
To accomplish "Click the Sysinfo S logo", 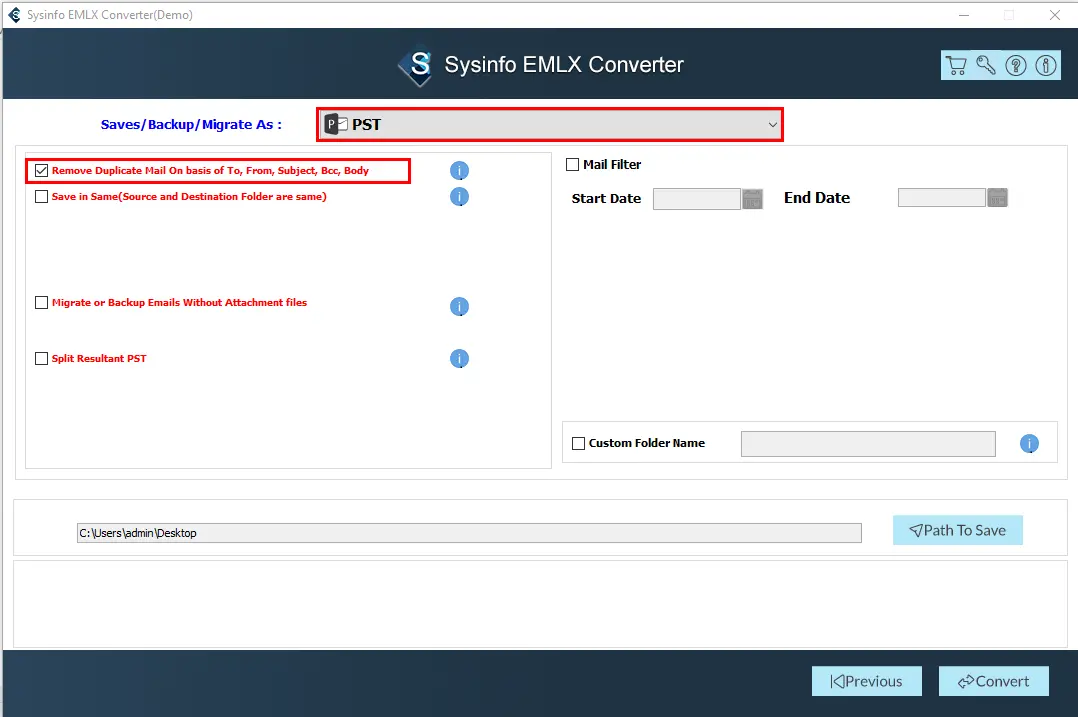I will click(x=417, y=65).
